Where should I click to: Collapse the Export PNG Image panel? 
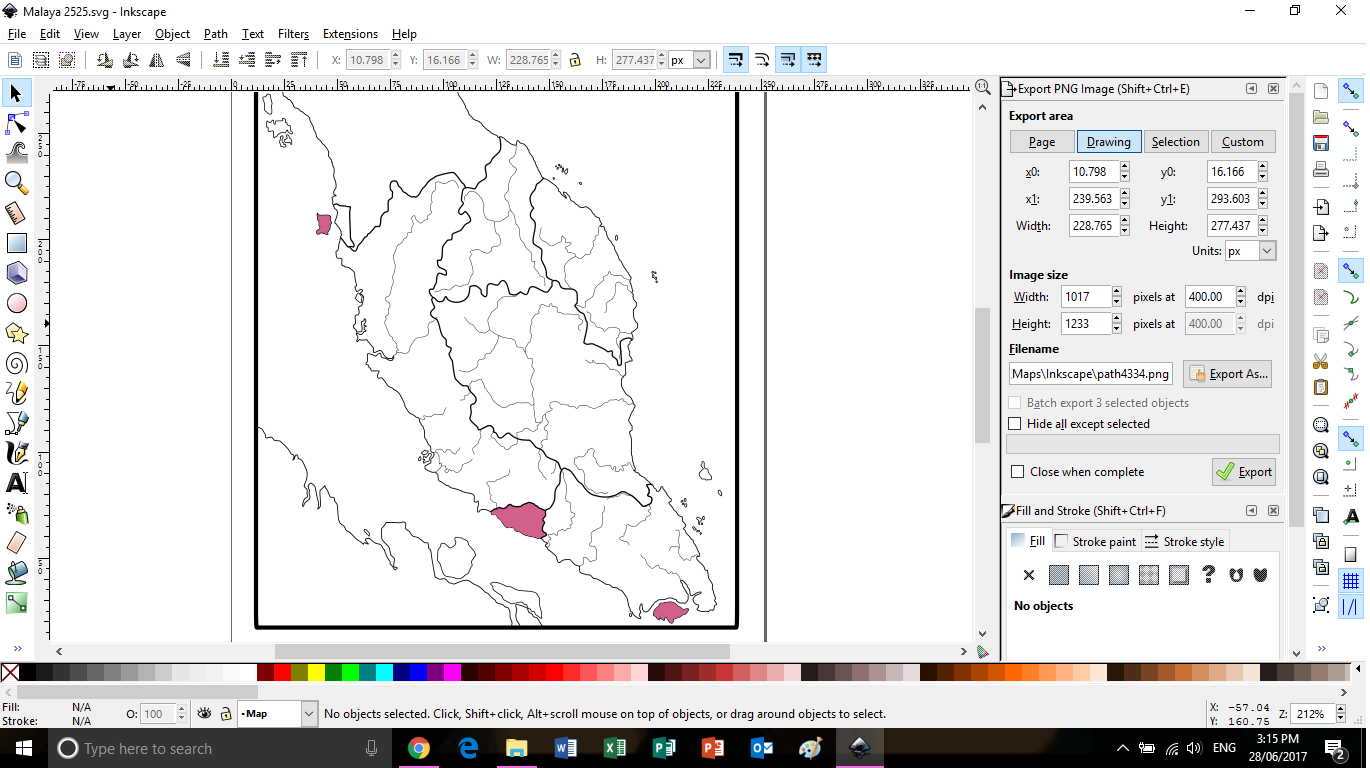pos(1252,89)
